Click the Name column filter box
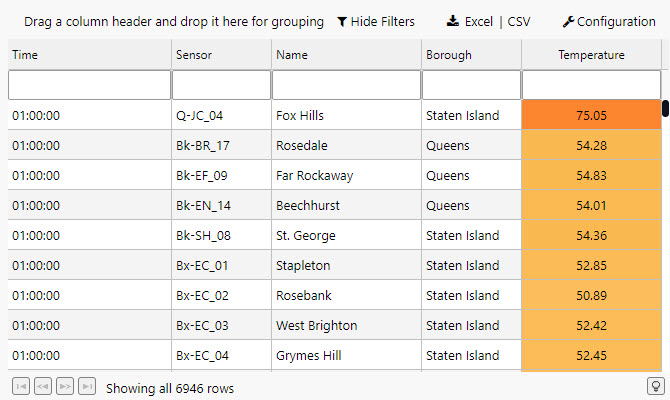The image size is (670, 400). pyautogui.click(x=345, y=85)
